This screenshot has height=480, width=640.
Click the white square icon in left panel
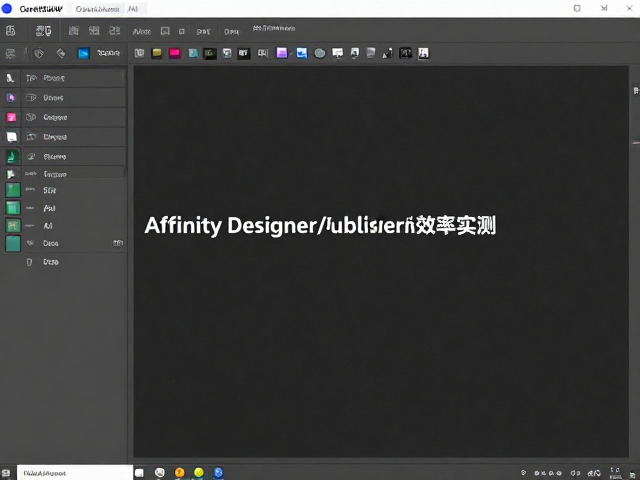[12, 137]
